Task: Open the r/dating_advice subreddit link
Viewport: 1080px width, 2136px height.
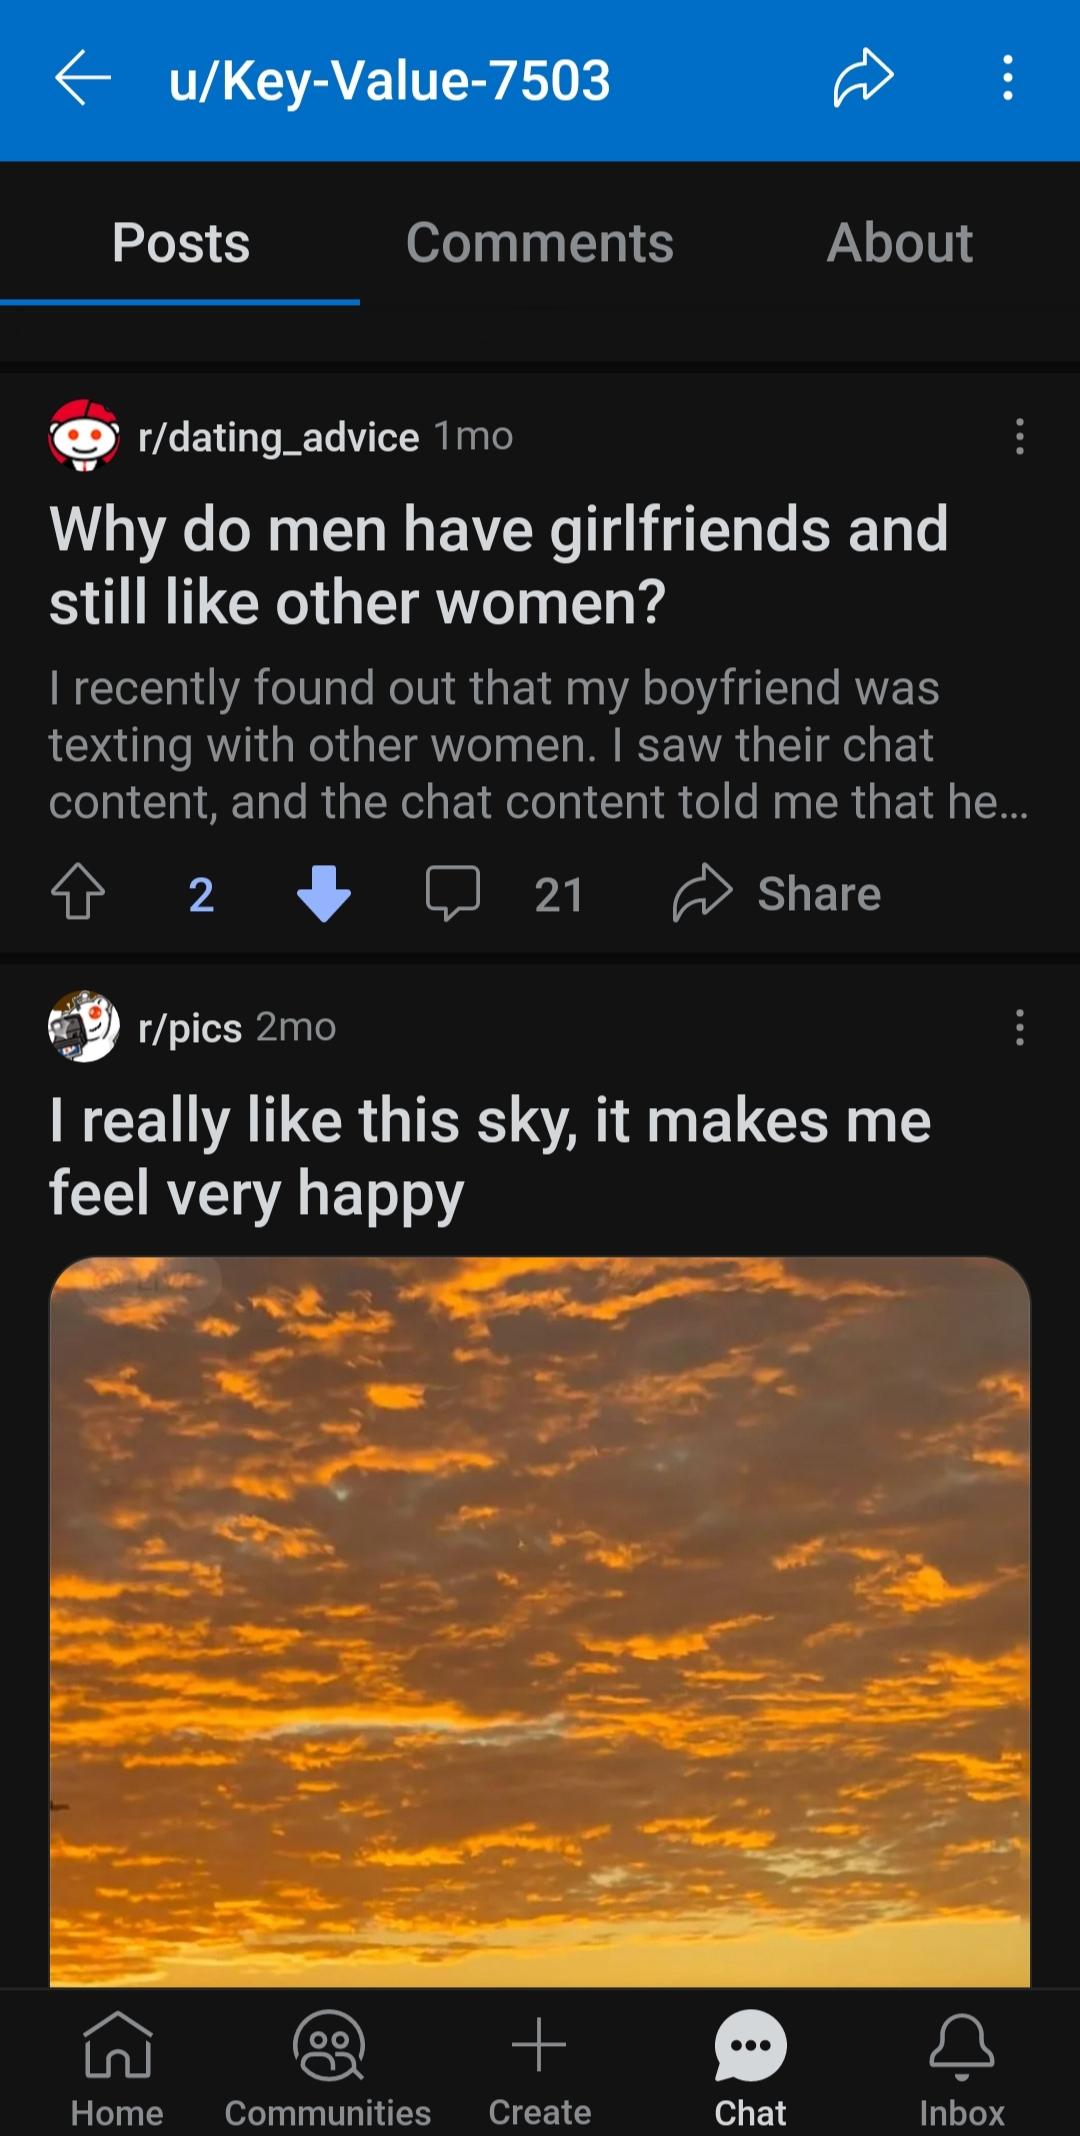Action: click(x=278, y=437)
